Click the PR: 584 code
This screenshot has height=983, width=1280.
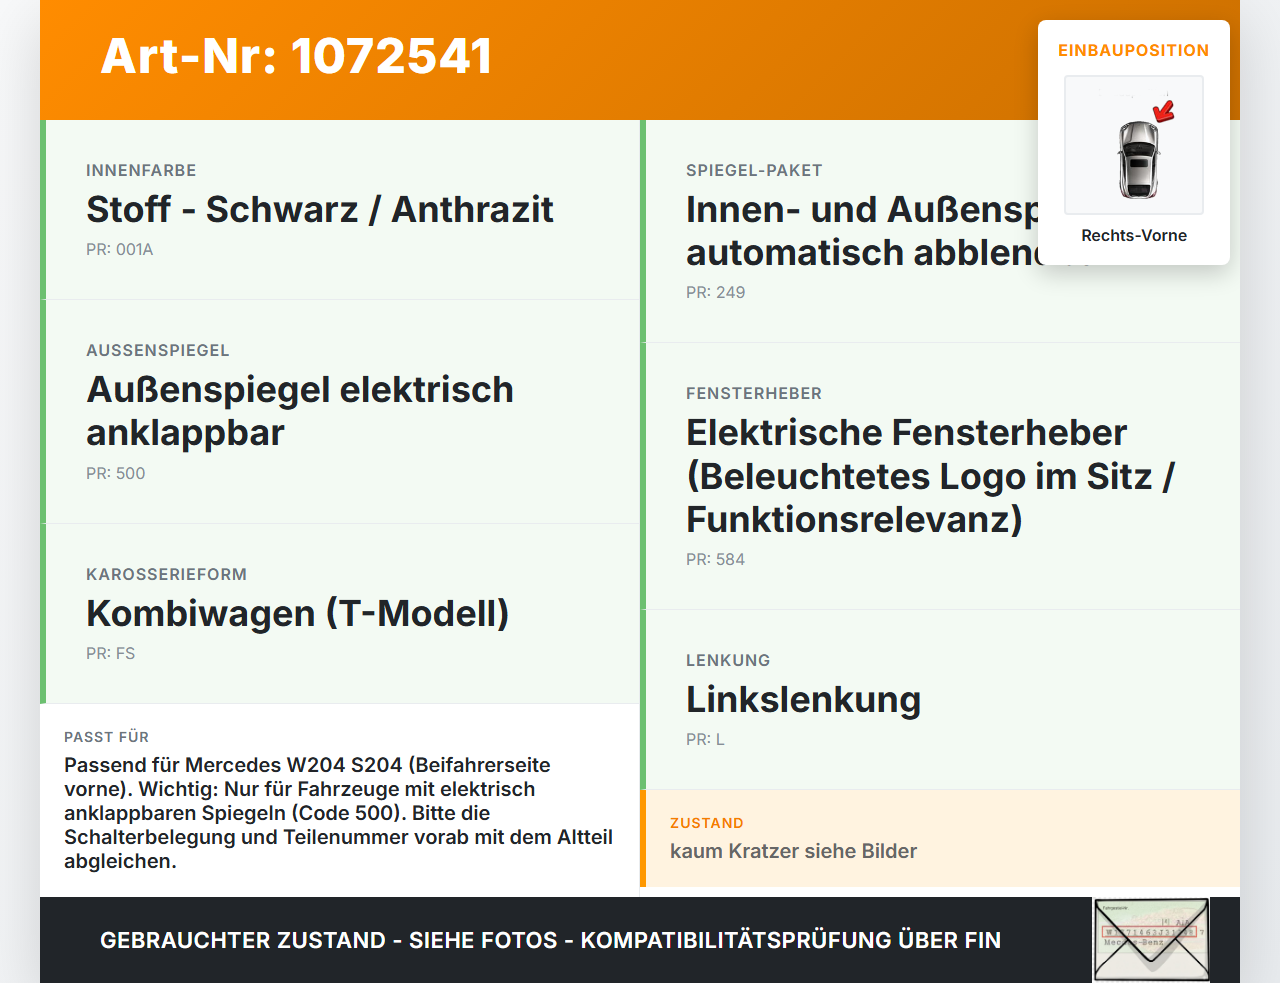pyautogui.click(x=716, y=559)
